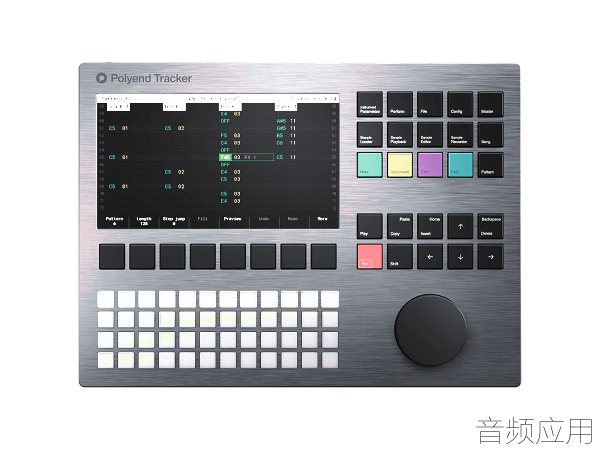Click the screen key below Undo label
600x450 pixels.
[263, 256]
